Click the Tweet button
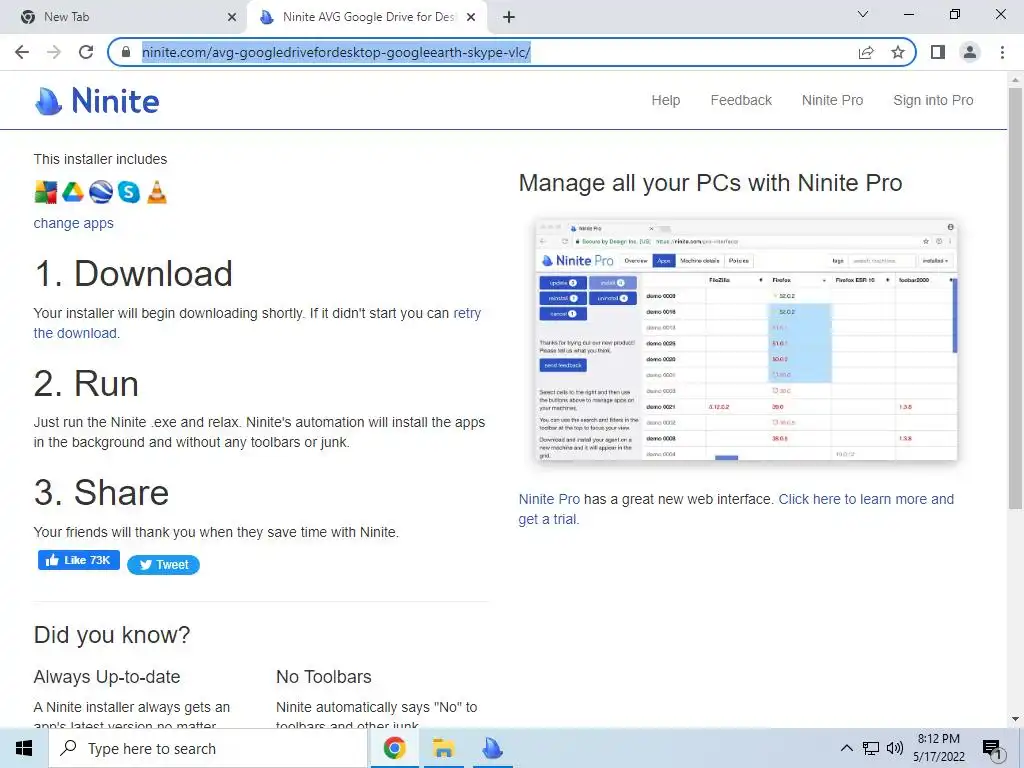This screenshot has width=1024, height=768. pos(163,565)
